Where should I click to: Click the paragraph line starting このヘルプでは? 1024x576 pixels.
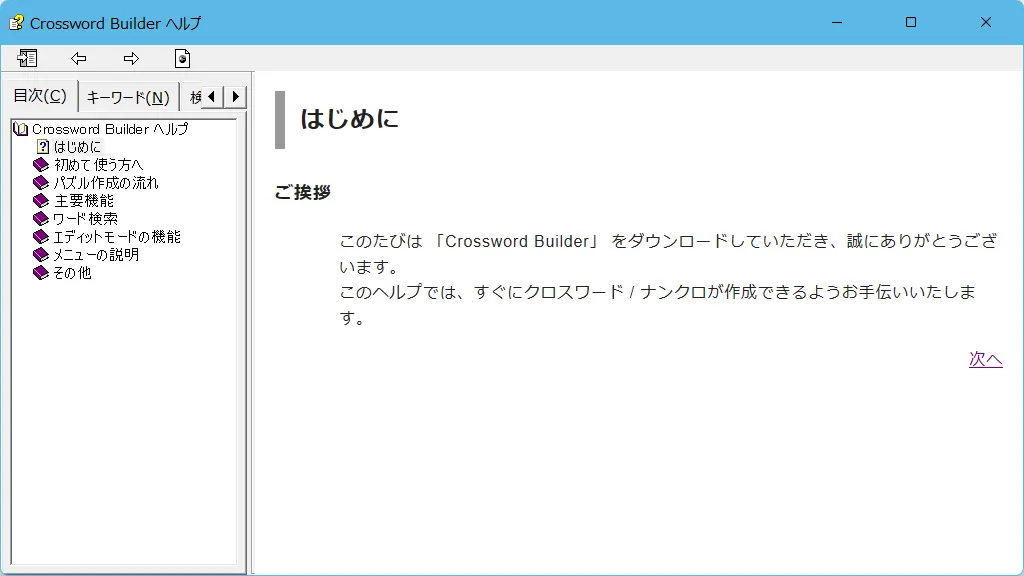tap(658, 292)
